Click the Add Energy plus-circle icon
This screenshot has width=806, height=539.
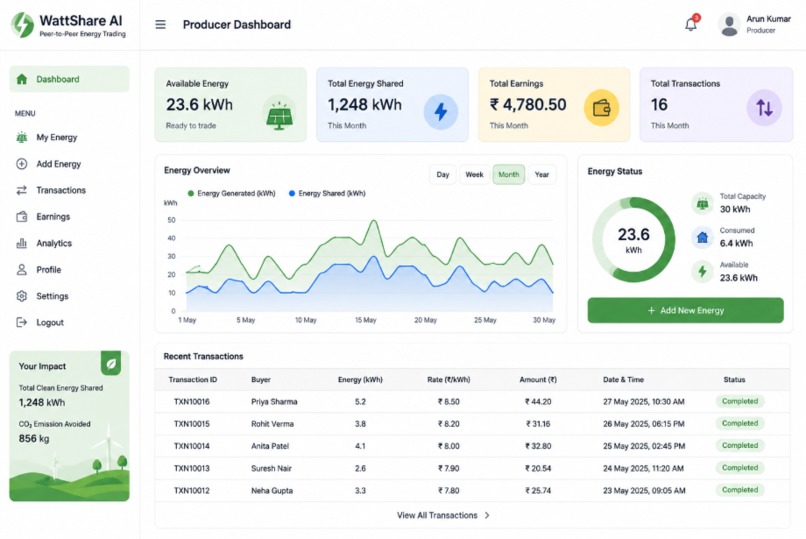(x=22, y=164)
